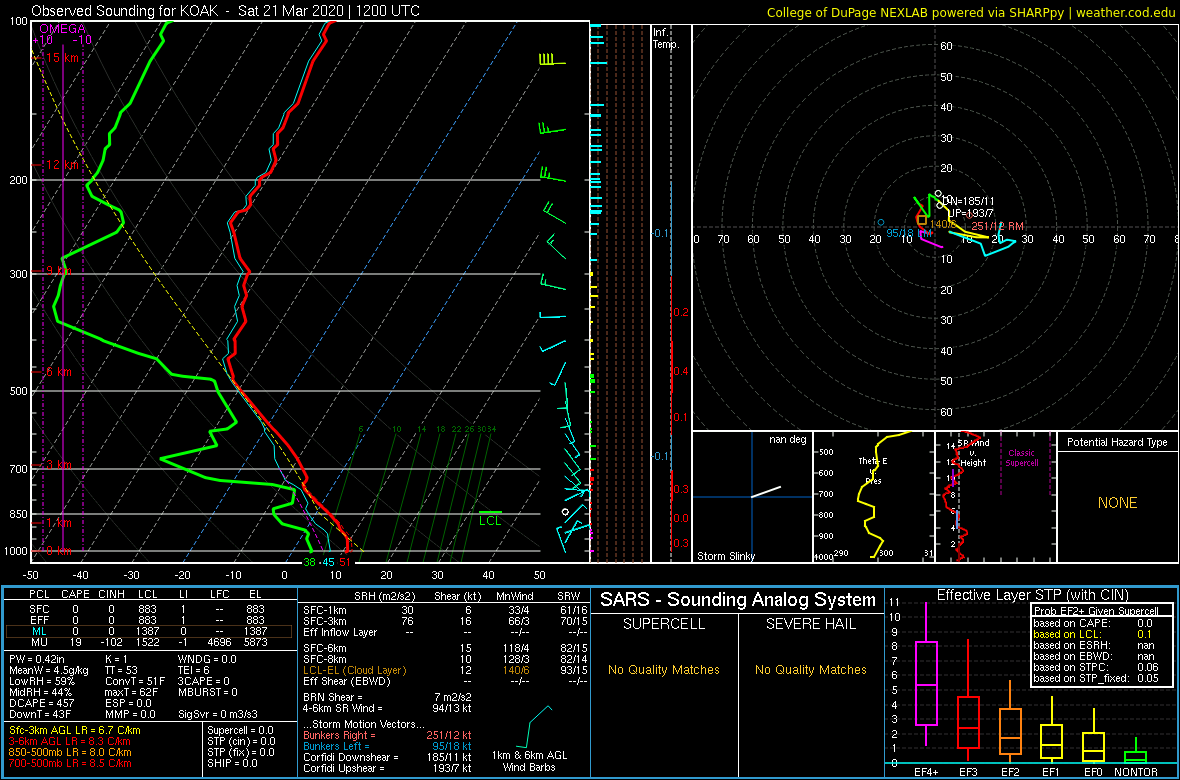Click the surface temperature value 51
This screenshot has height=780, width=1180.
point(345,562)
